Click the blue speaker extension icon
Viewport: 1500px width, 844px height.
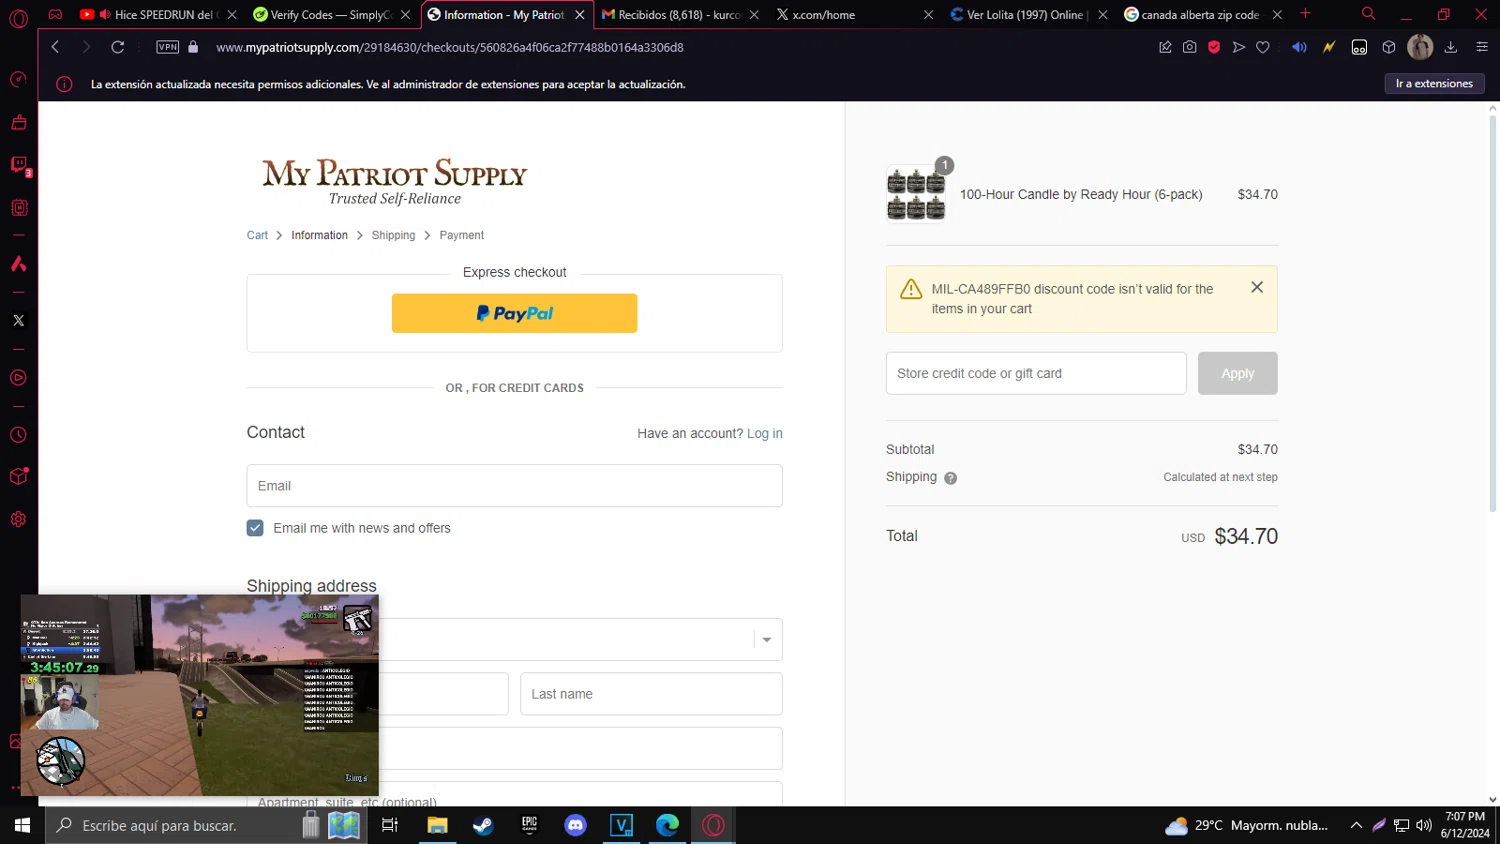1299,47
